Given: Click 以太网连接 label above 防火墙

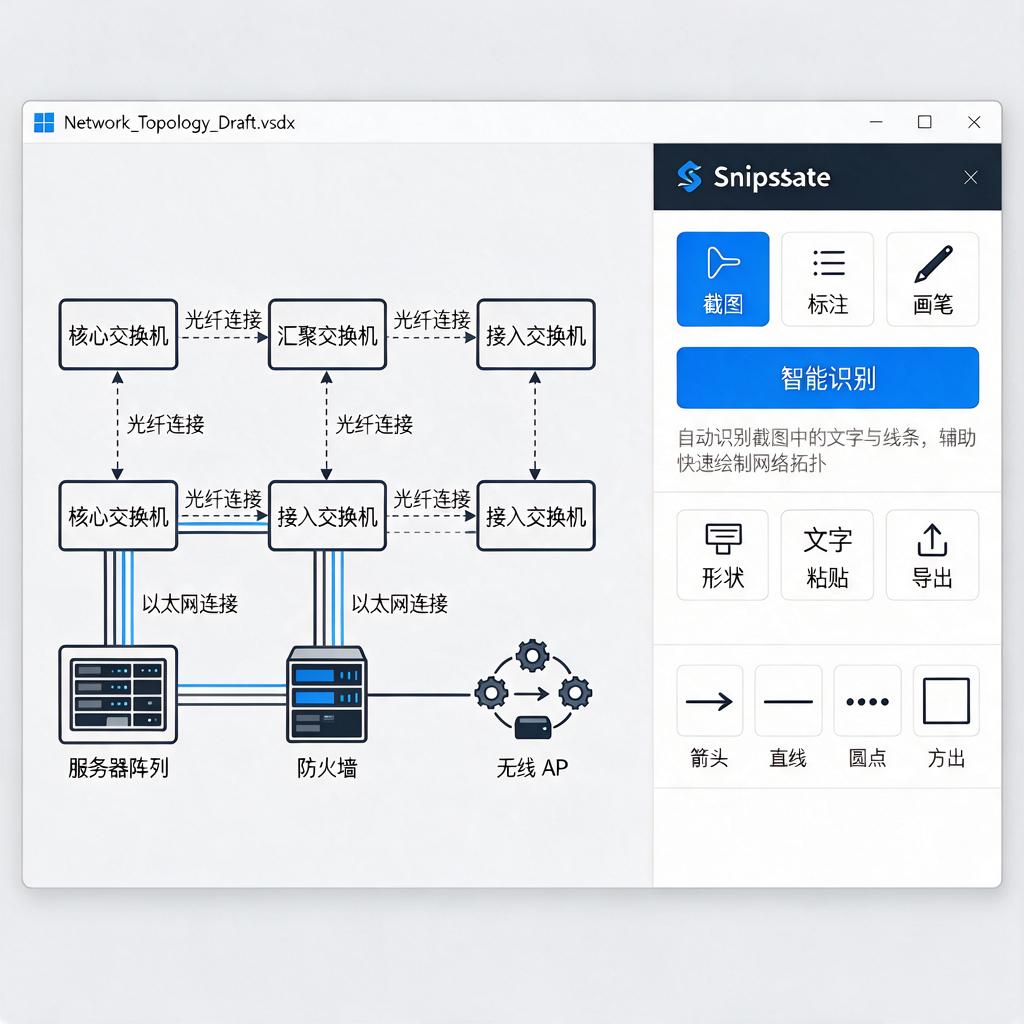Looking at the screenshot, I should [x=400, y=603].
